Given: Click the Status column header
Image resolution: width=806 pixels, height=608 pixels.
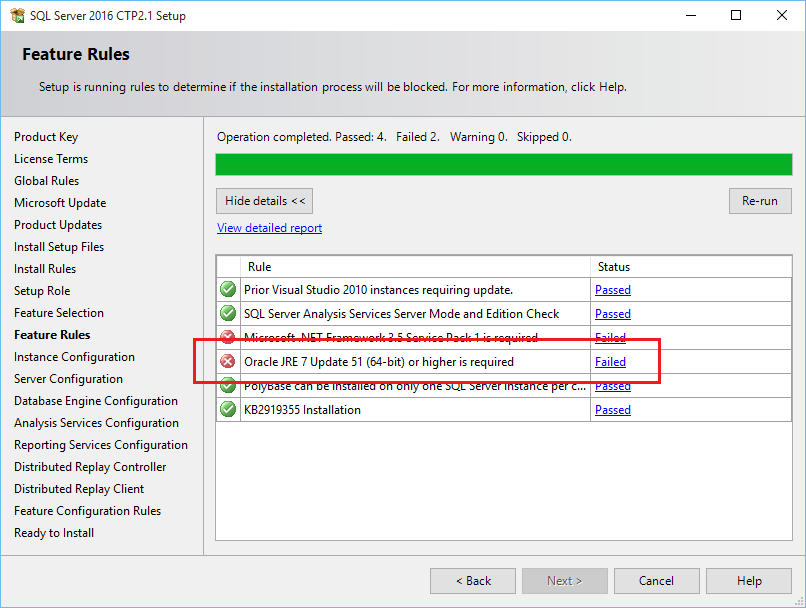Looking at the screenshot, I should coord(691,267).
